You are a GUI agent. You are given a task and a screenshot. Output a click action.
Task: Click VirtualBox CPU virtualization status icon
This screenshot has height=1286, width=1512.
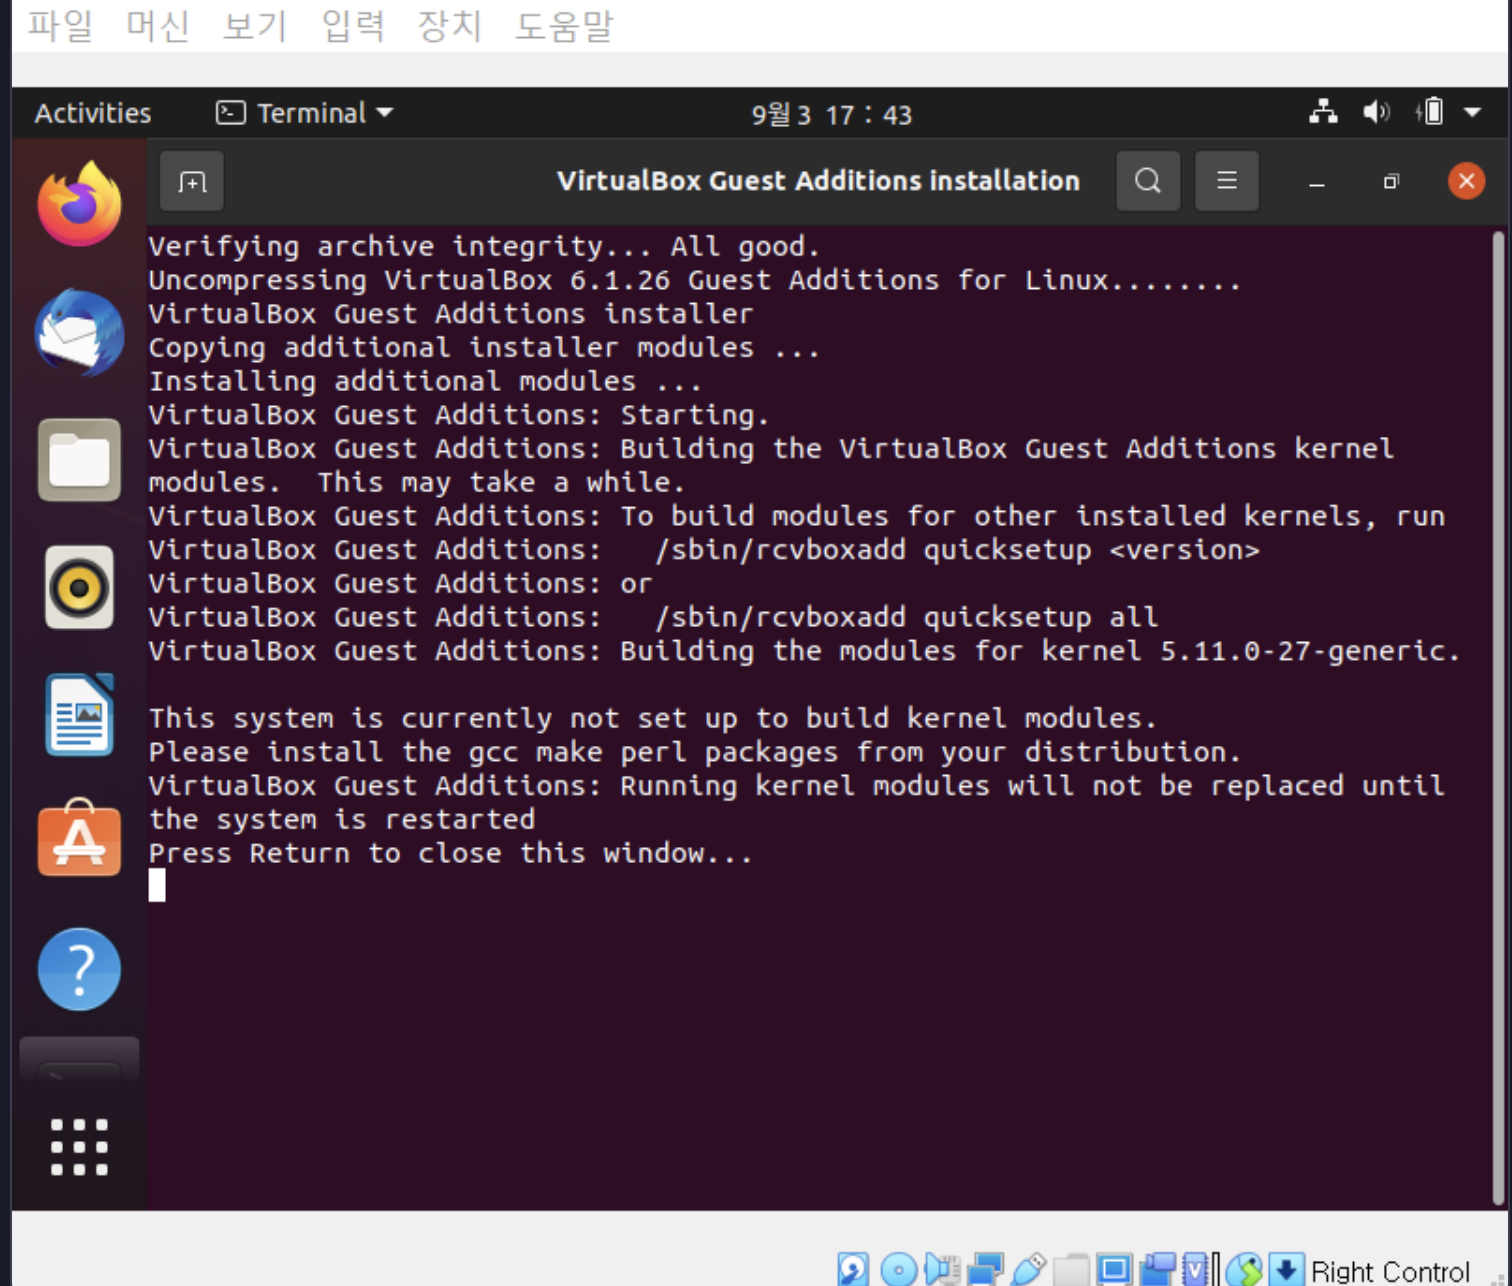(x=1196, y=1270)
